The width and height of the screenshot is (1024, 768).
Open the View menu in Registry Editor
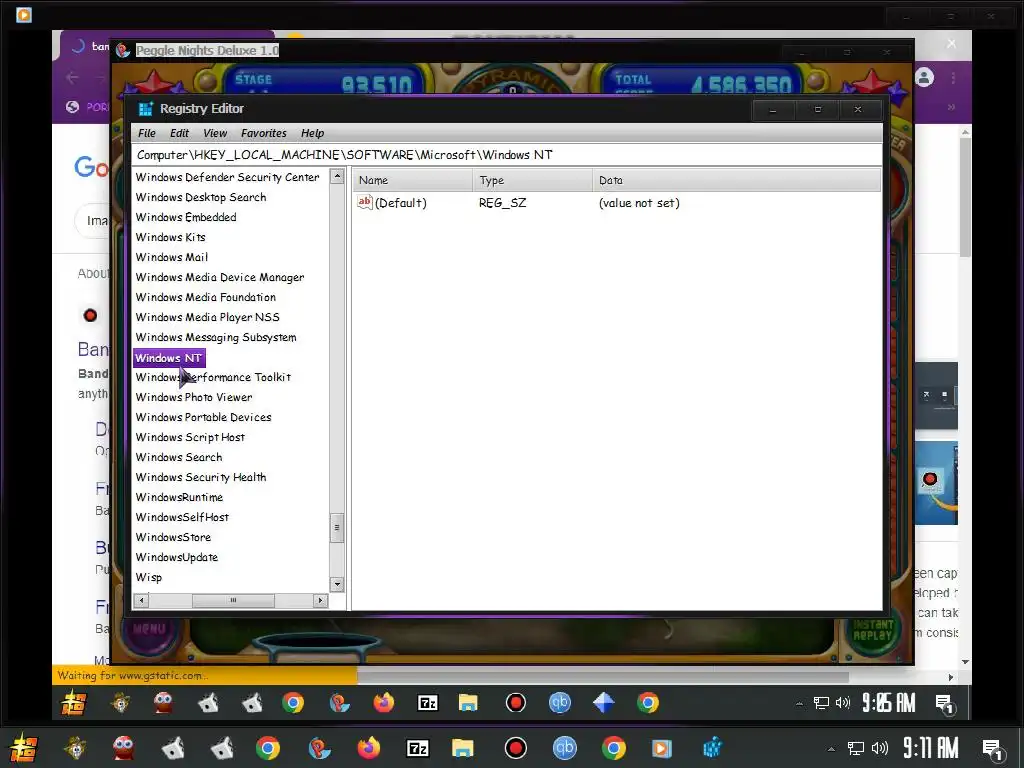(215, 133)
